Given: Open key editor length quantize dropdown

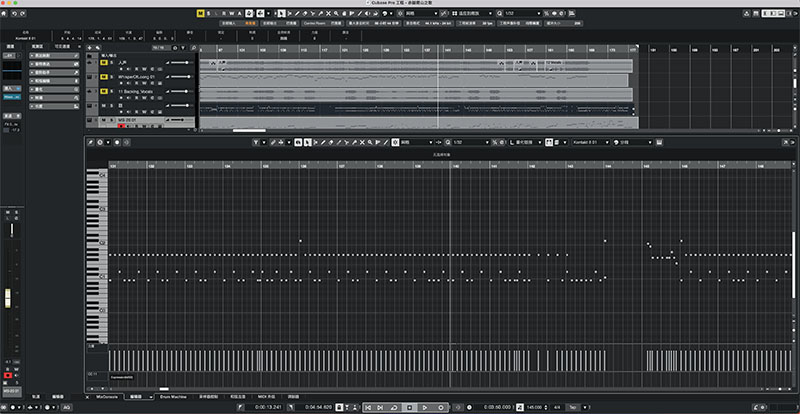Looking at the screenshot, I should [x=526, y=142].
